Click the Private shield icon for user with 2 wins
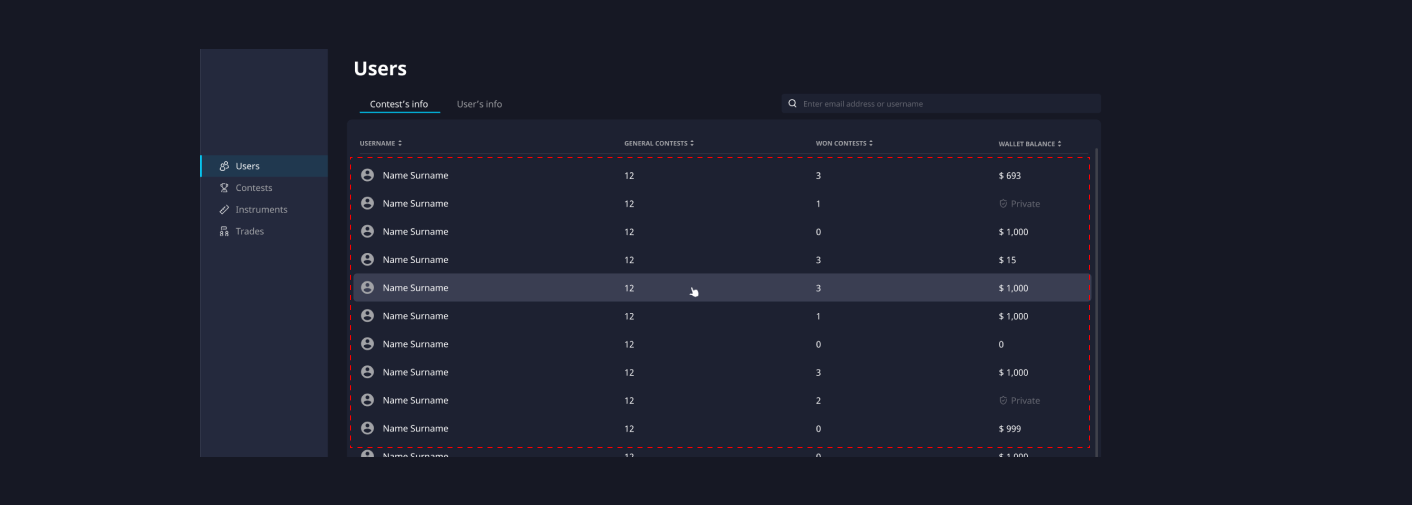 (1003, 401)
